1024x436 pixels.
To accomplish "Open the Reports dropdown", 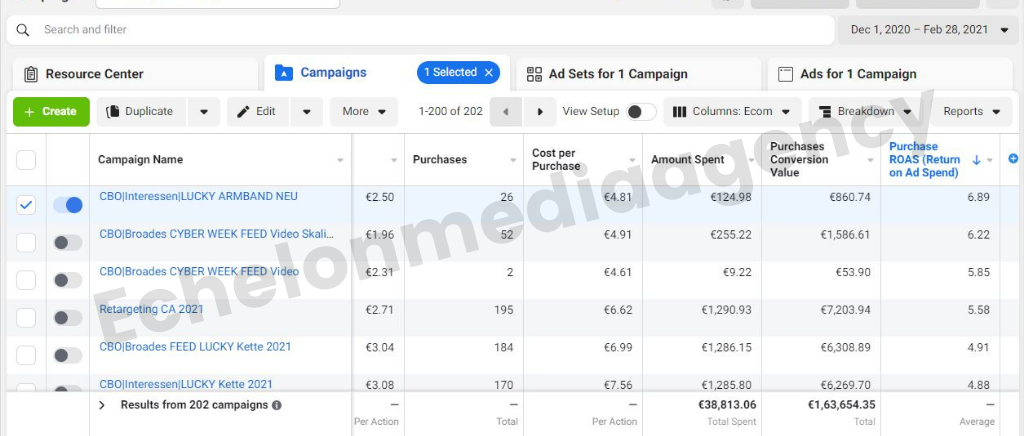I will tap(972, 112).
